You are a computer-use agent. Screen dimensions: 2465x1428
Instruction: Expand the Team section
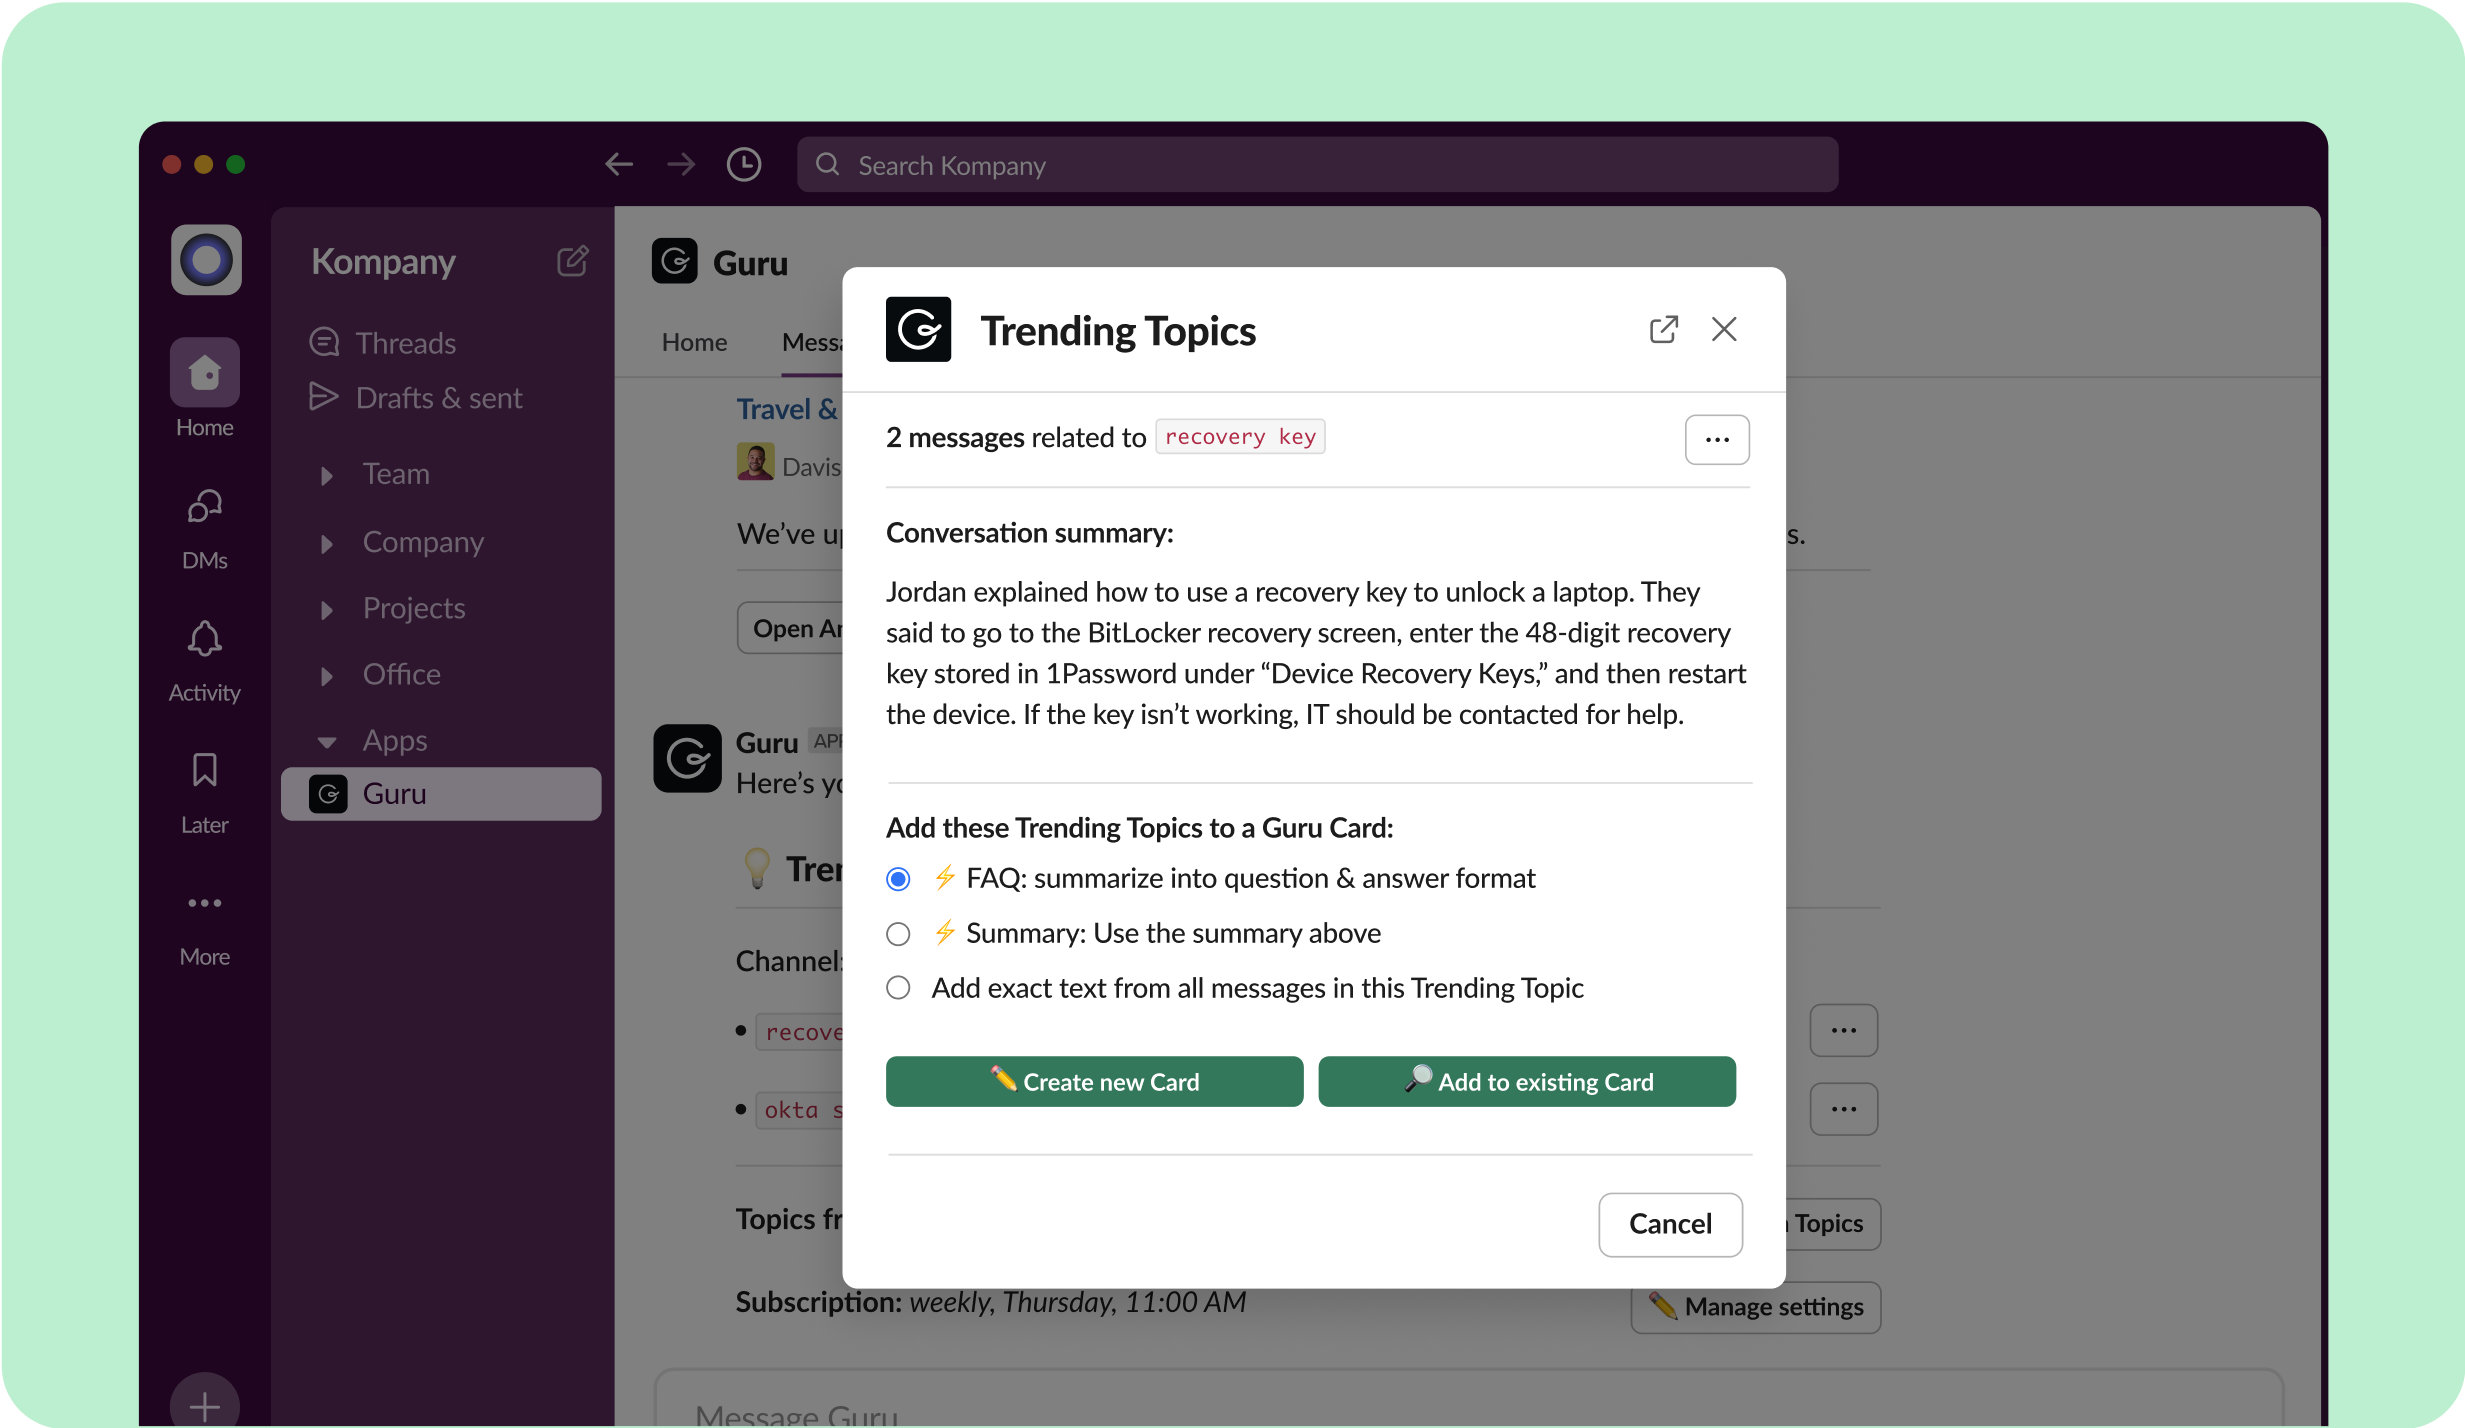(x=327, y=475)
